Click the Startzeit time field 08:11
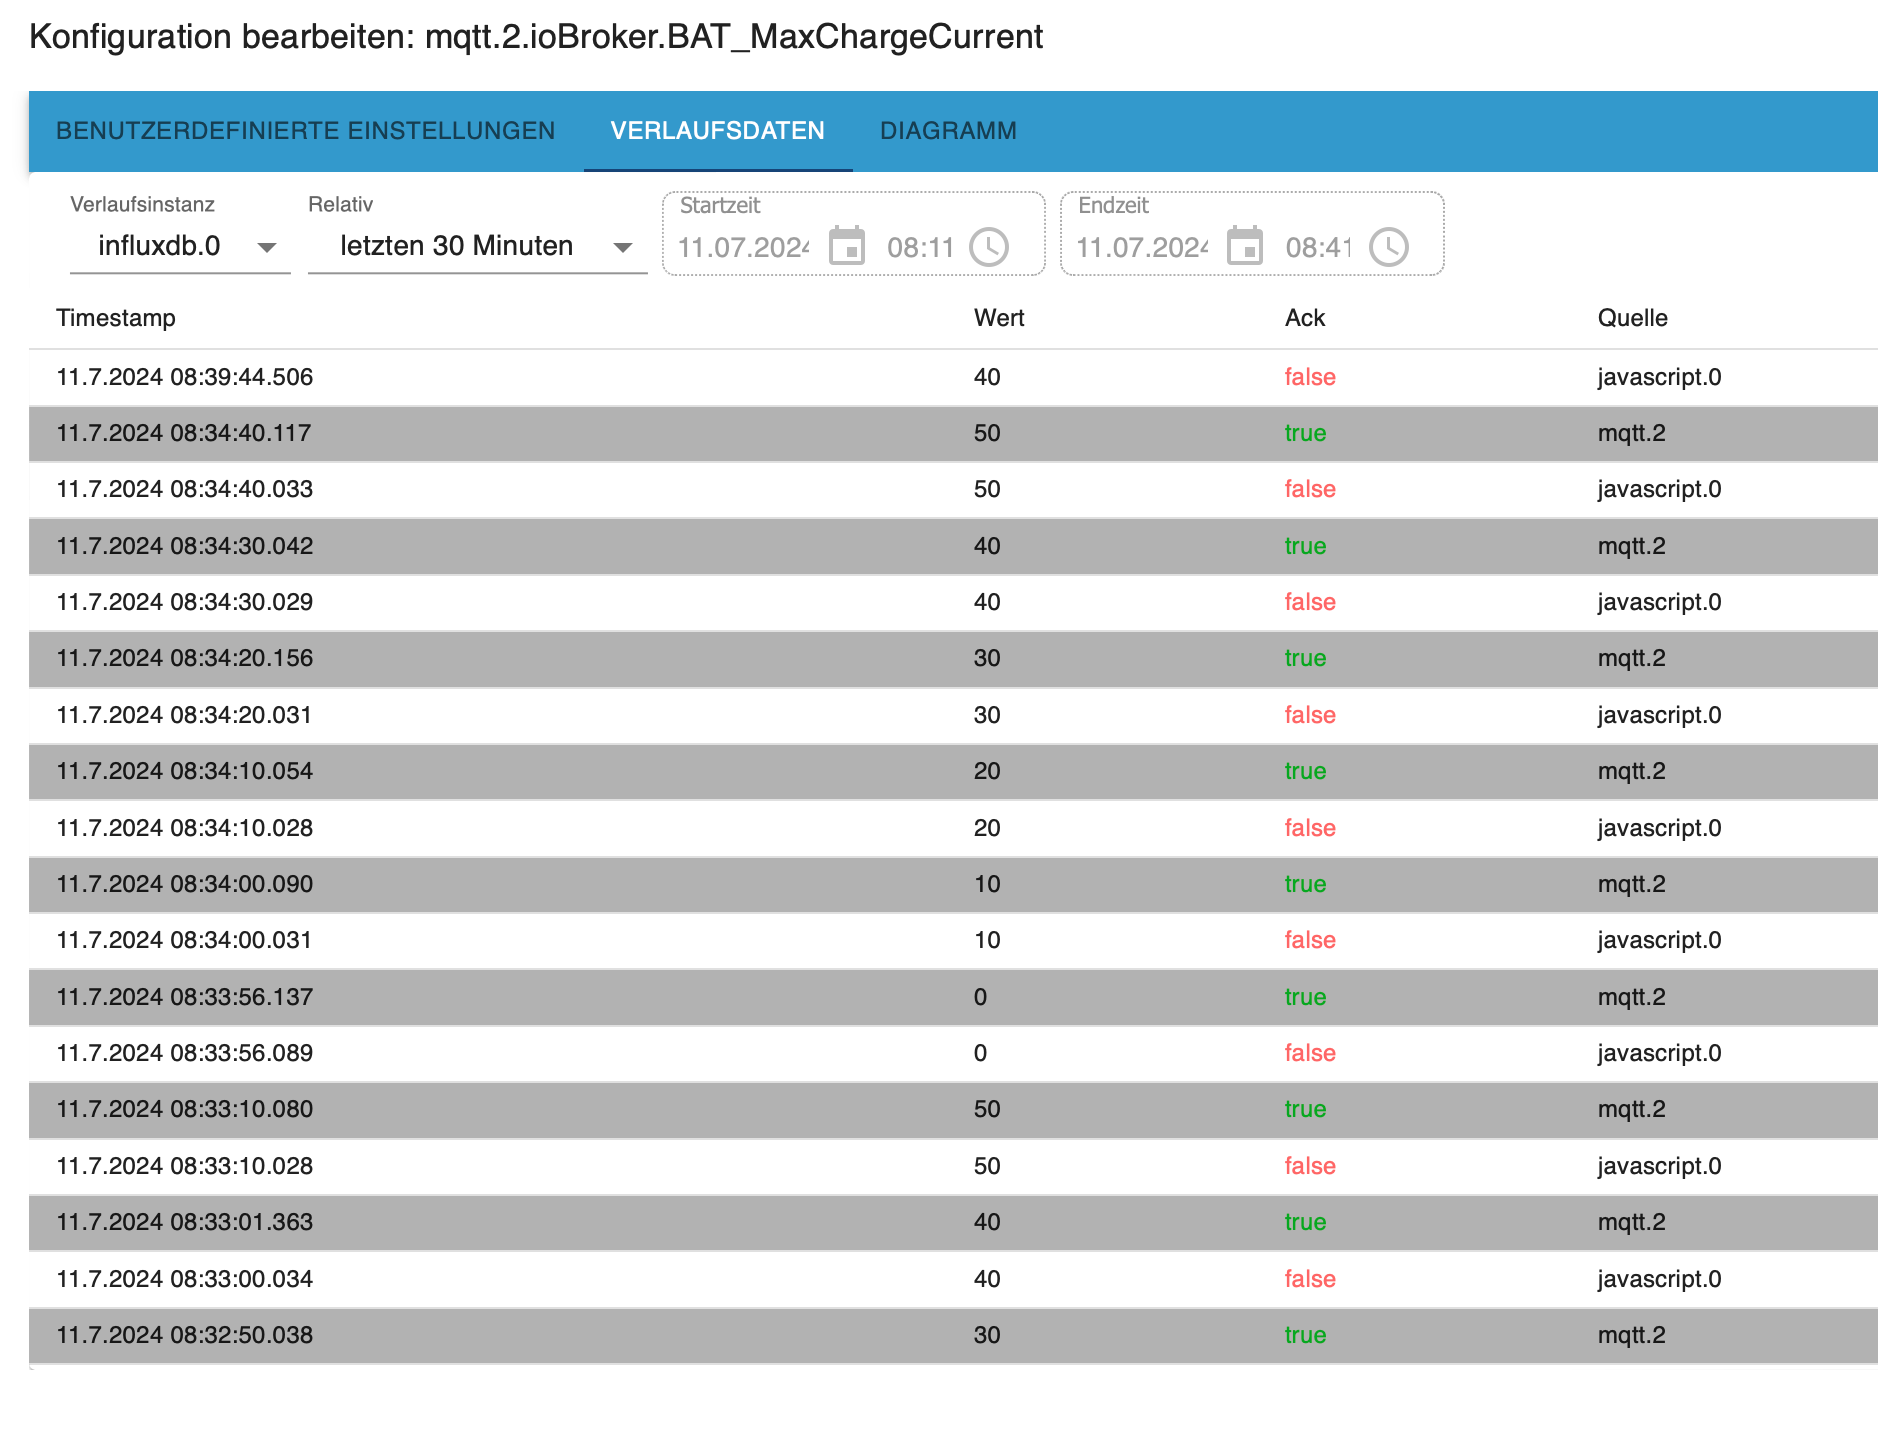Viewport: 1878px width, 1430px height. tap(921, 247)
